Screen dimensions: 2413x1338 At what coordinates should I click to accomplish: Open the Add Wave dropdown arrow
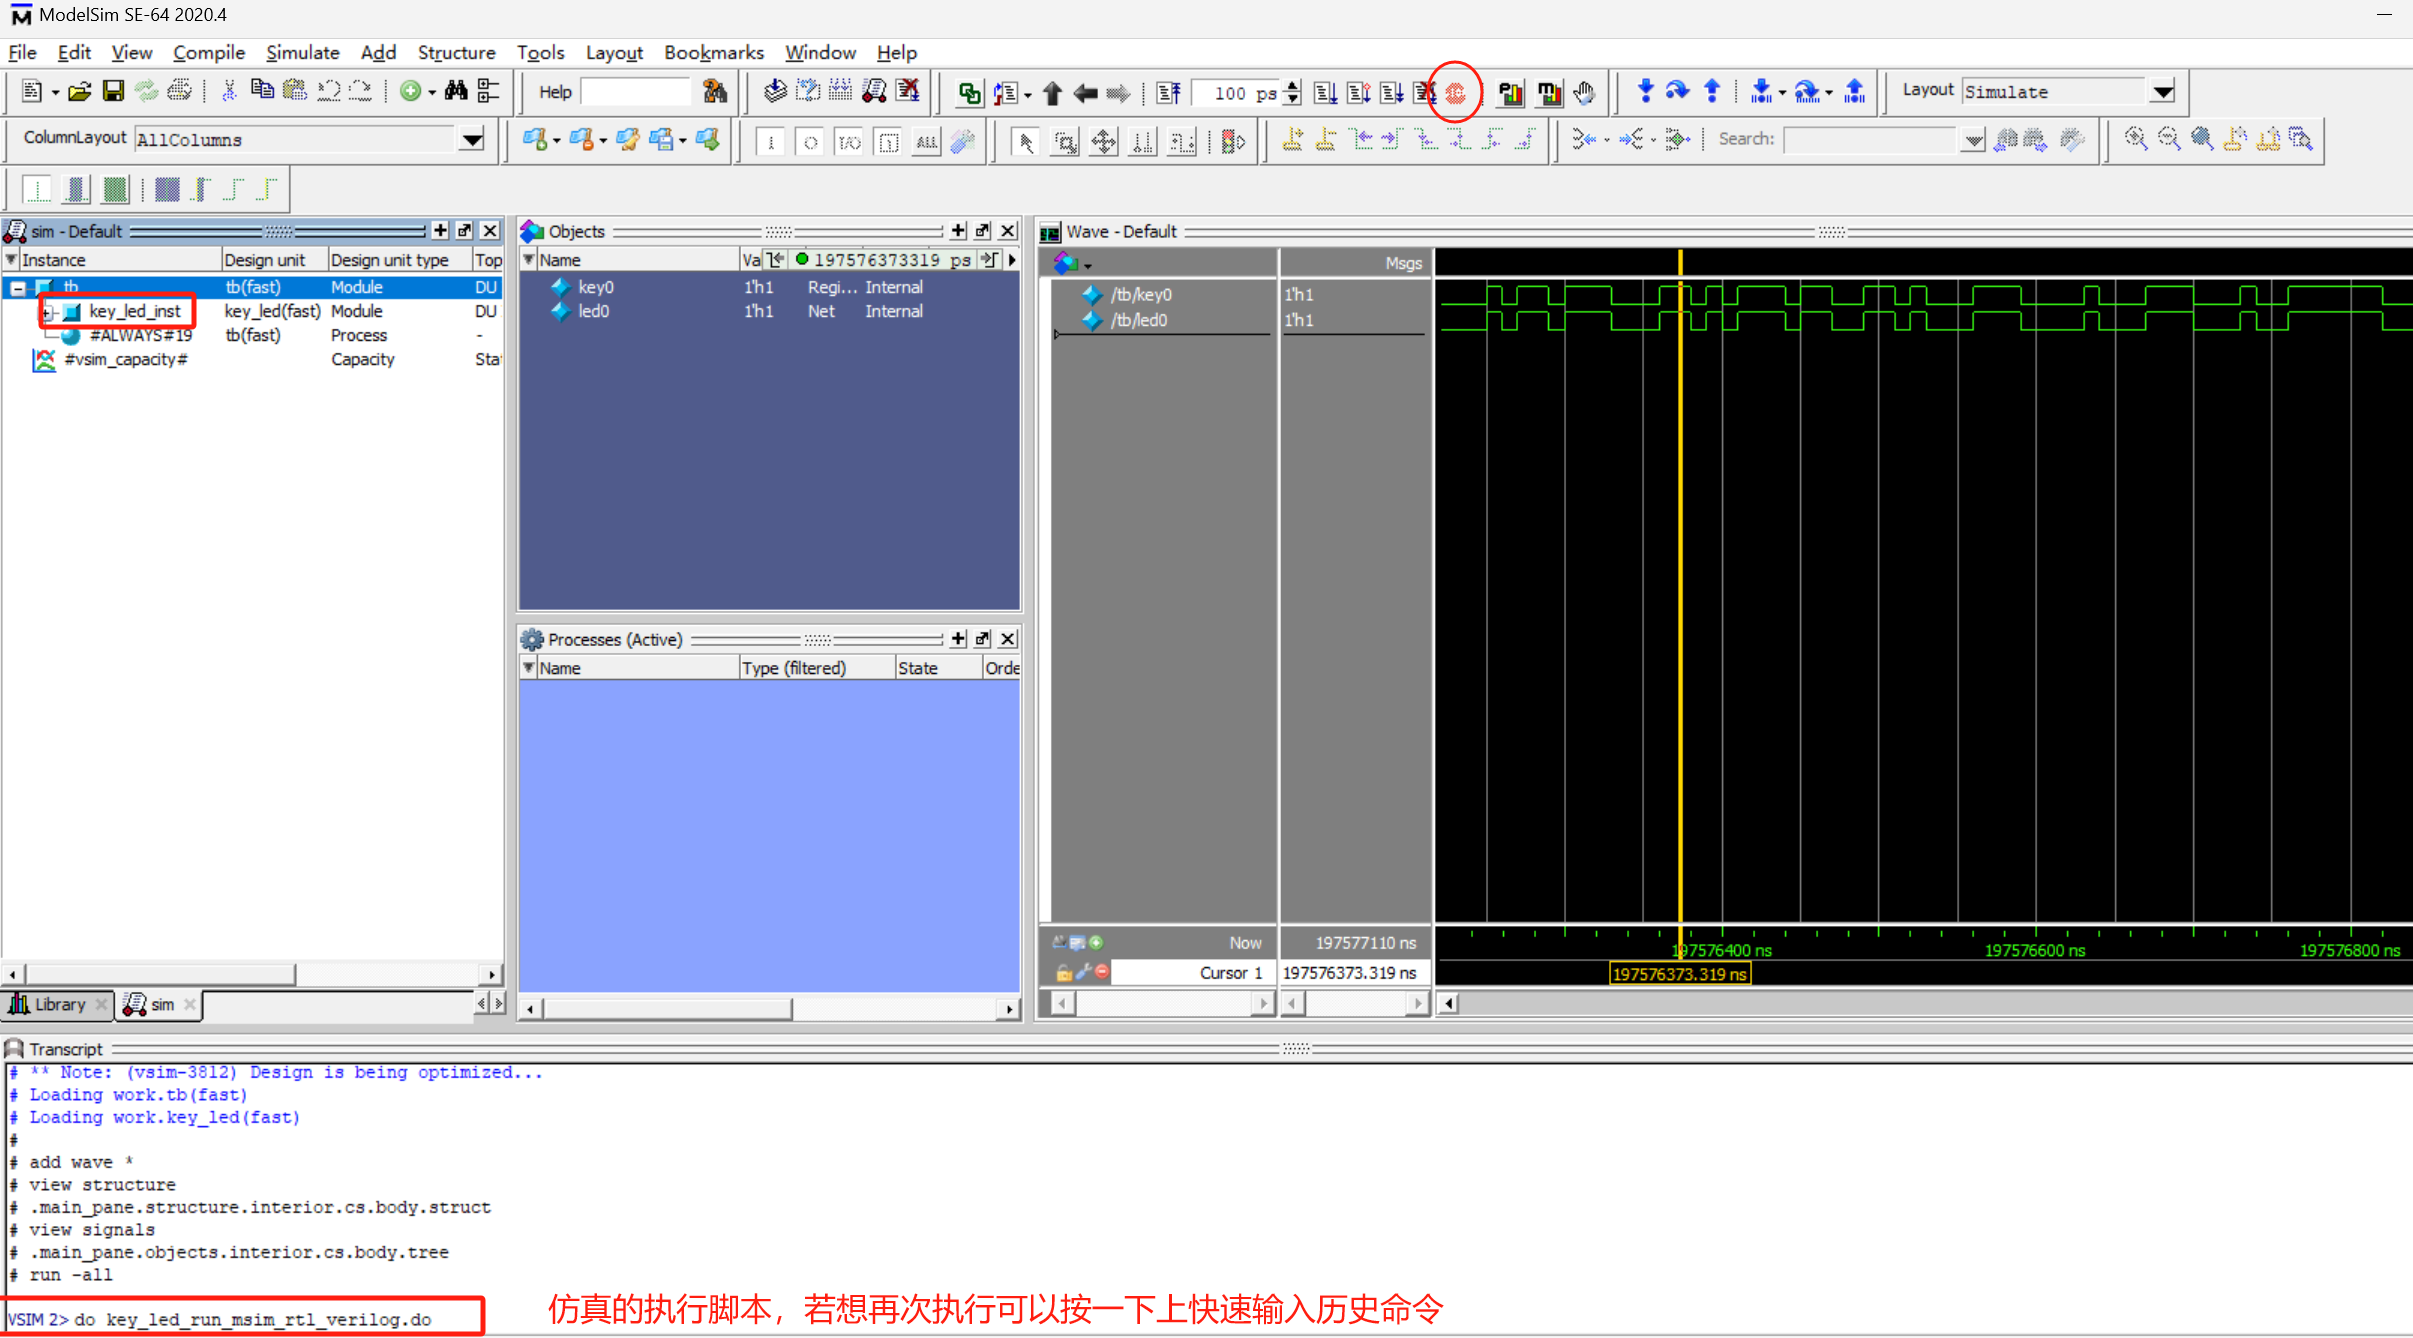click(x=556, y=141)
